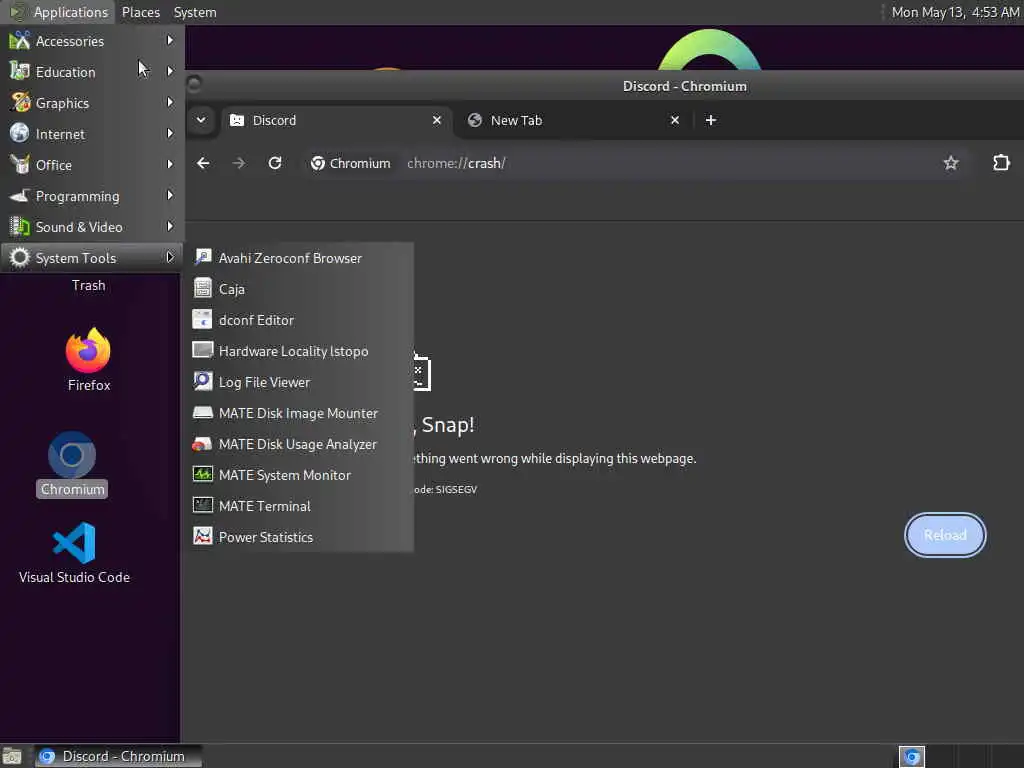This screenshot has width=1024, height=768.
Task: Open MATE Disk Usage Analyzer
Action: 299,444
